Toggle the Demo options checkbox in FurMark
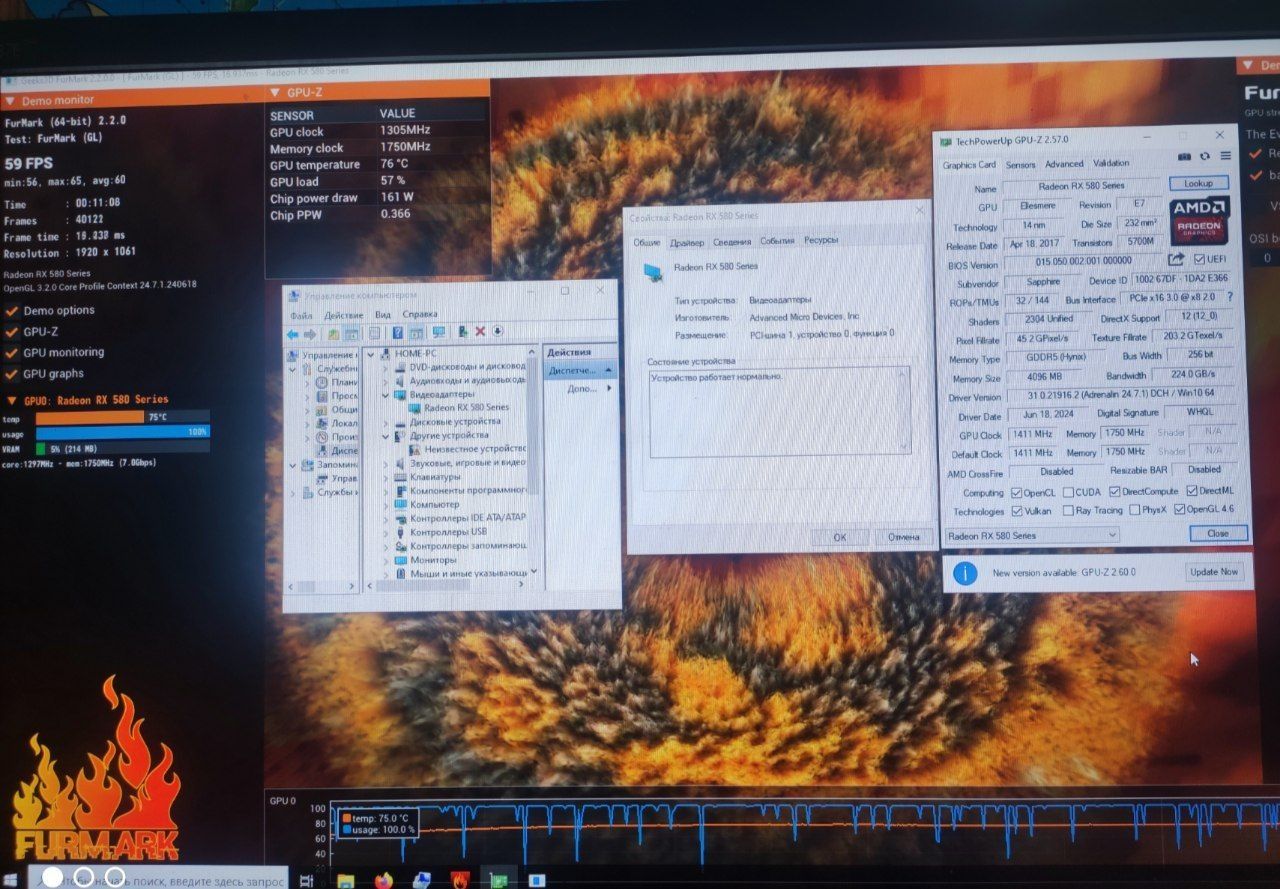Viewport: 1280px width, 889px height. tap(12, 311)
